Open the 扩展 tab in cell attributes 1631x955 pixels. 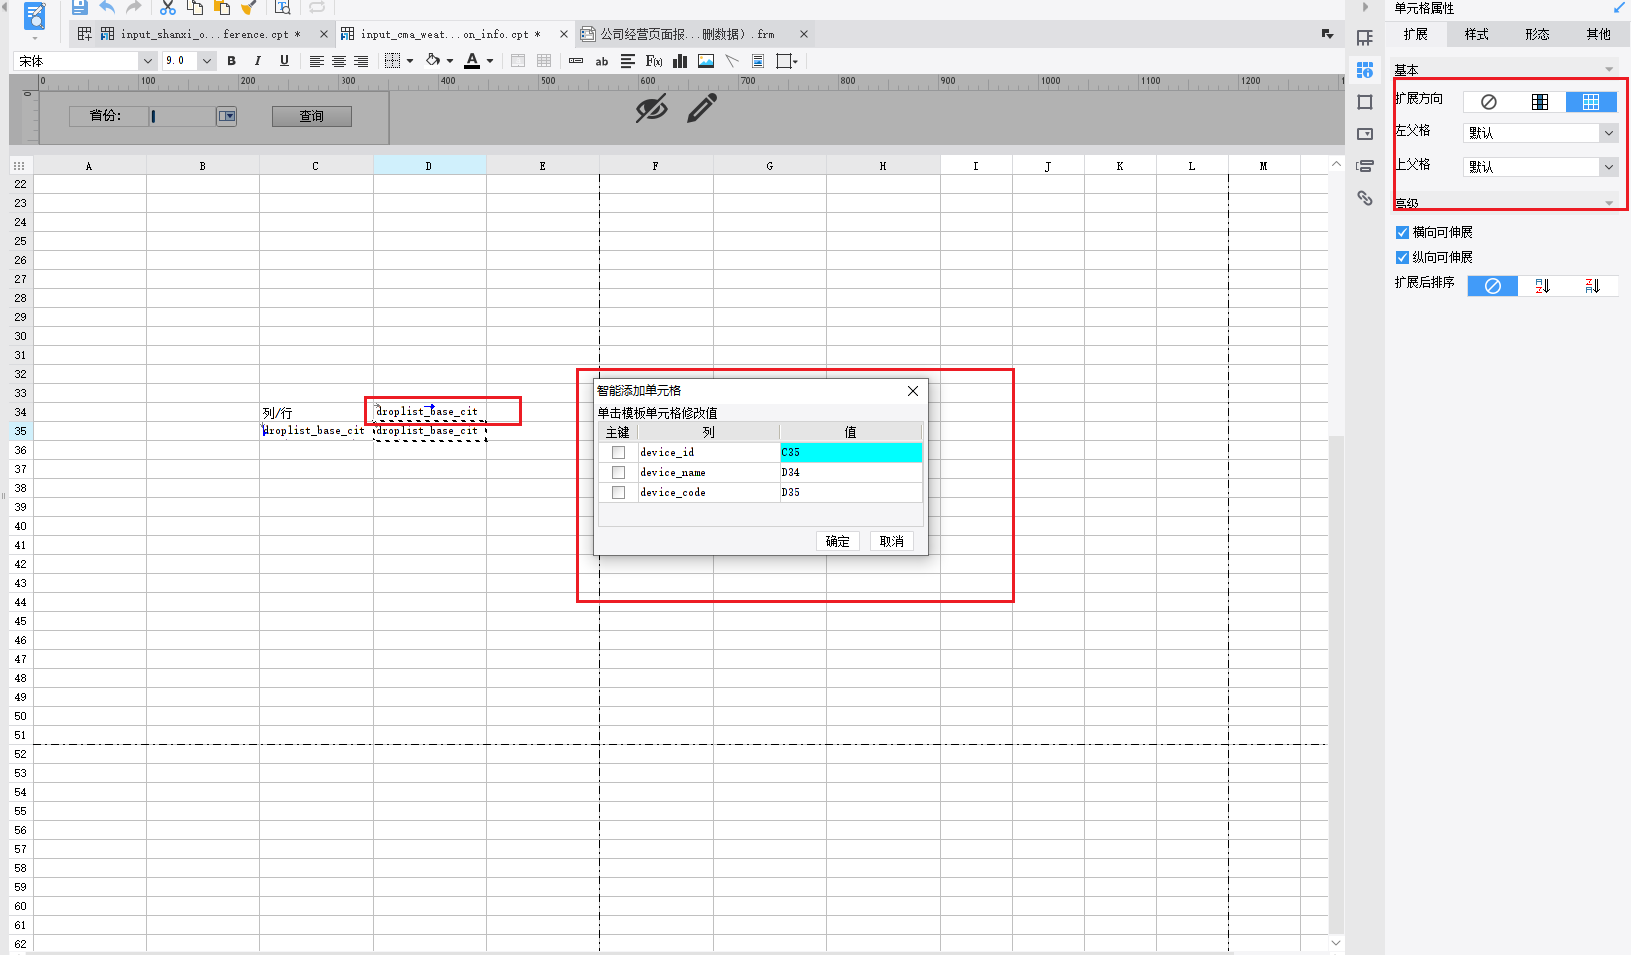click(1416, 34)
